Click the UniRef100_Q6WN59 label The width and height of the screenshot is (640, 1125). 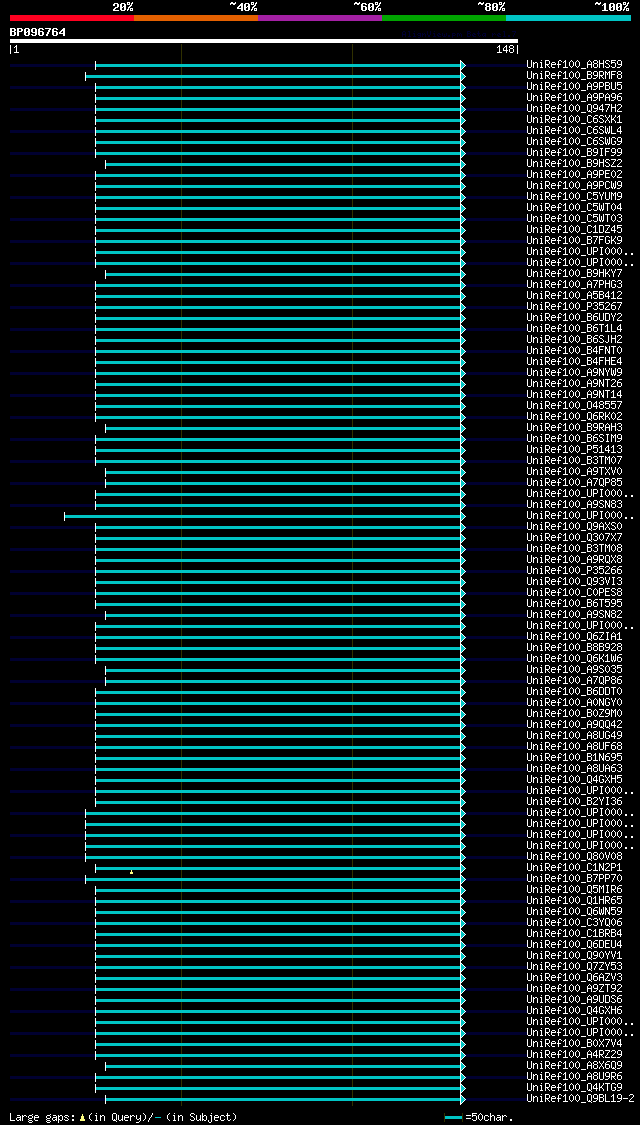[574, 912]
